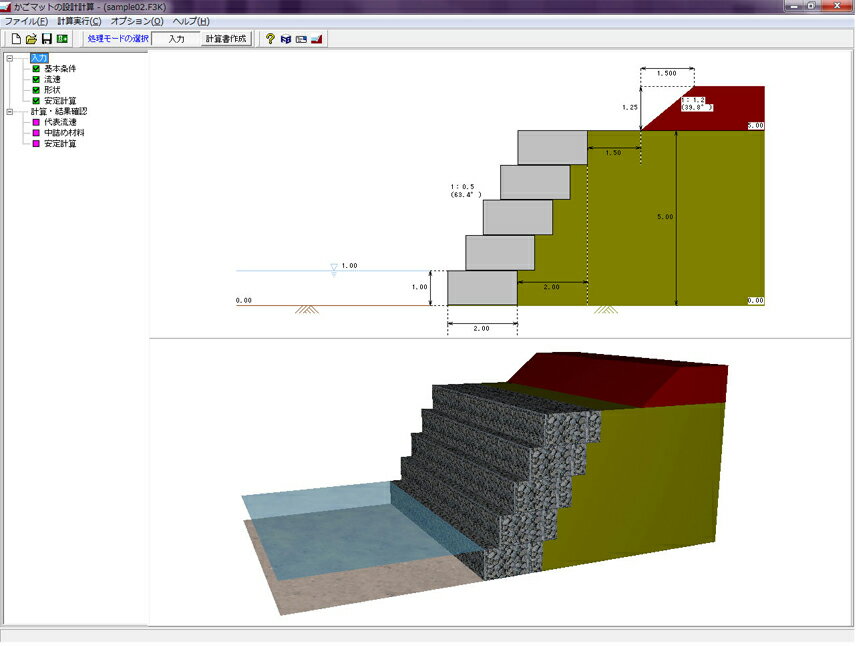856x646 pixels.
Task: Click the green toolbar icon beside Save
Action: (62, 39)
